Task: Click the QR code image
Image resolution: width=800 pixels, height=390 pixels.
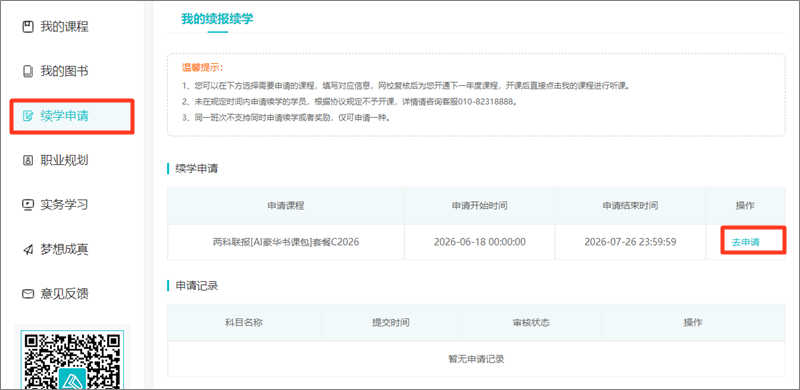Action: coord(72,360)
